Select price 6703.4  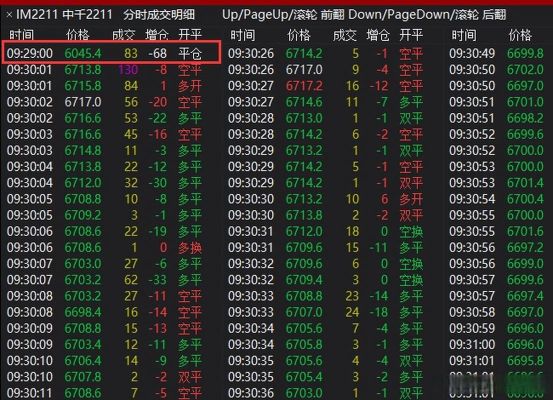(x=83, y=345)
